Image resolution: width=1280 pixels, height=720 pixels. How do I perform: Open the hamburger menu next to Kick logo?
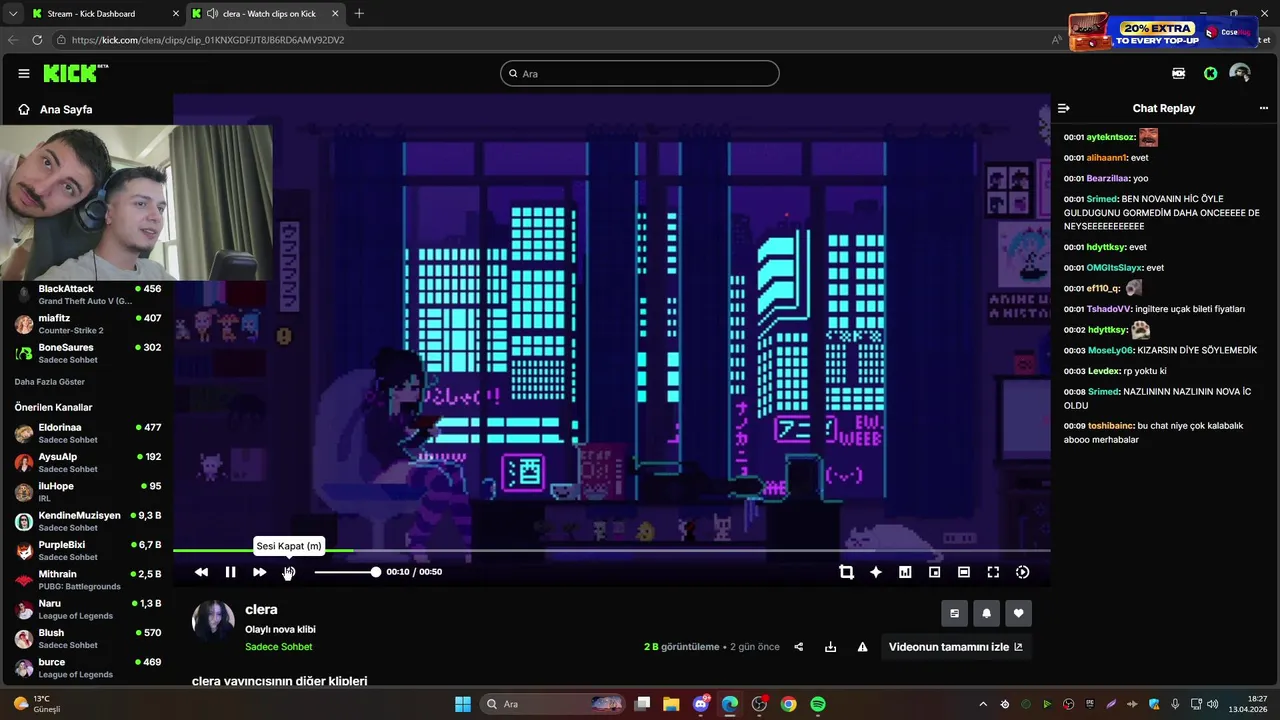[x=24, y=73]
